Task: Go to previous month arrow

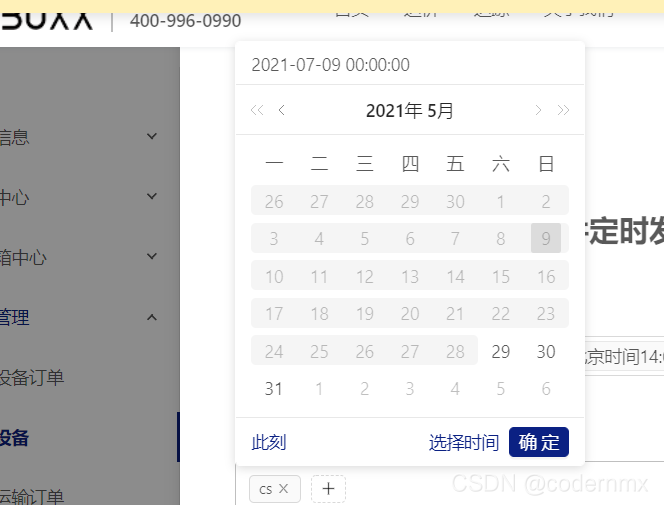Action: click(x=282, y=110)
